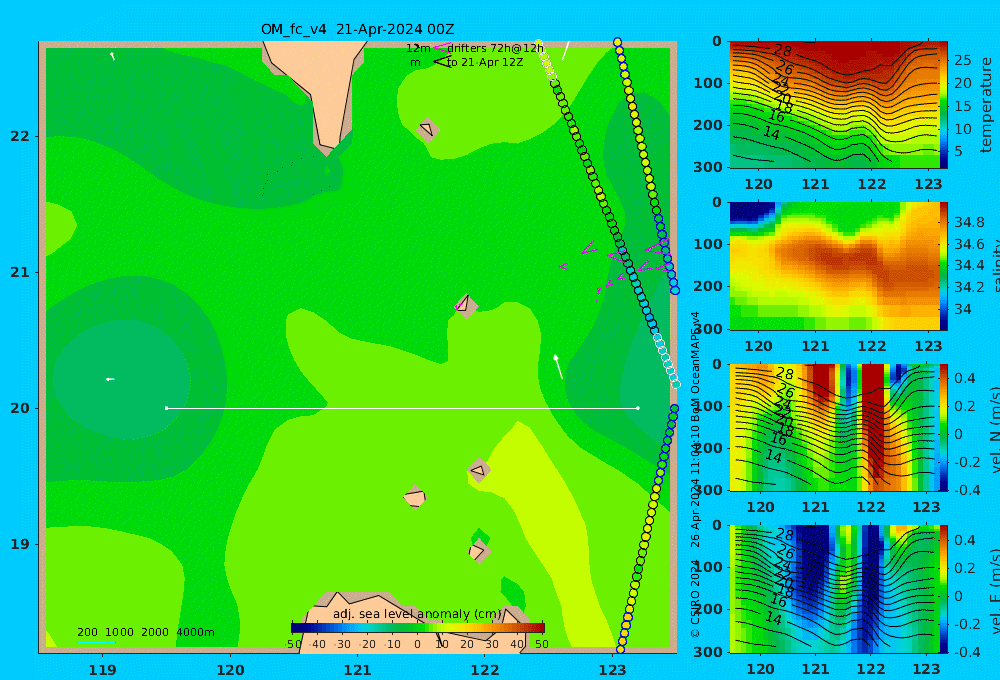Select the 'drifters 72h@12h' legend text

pos(496,48)
